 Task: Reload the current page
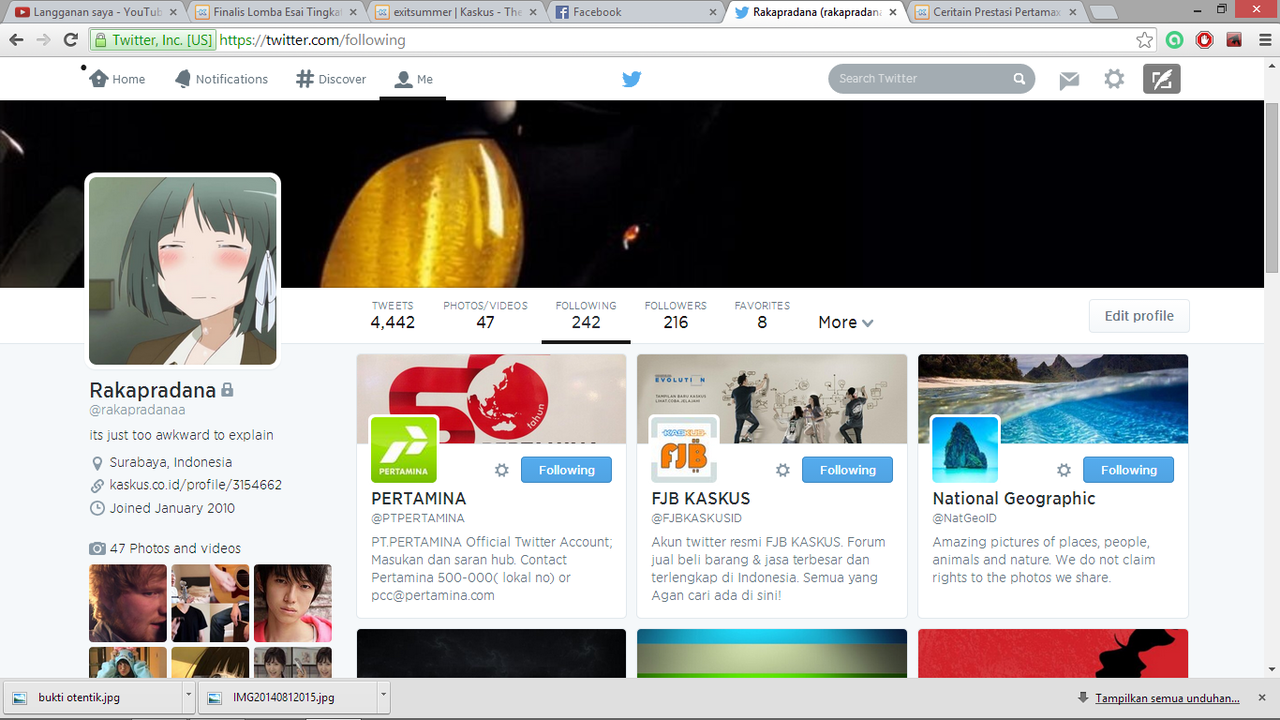click(70, 40)
